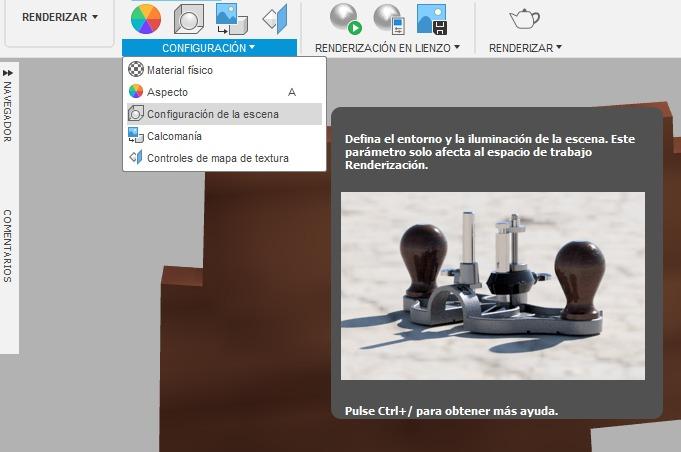Viewport: 681px width, 452px height.
Task: Choose Controles de mapa de textura
Action: tap(224, 158)
